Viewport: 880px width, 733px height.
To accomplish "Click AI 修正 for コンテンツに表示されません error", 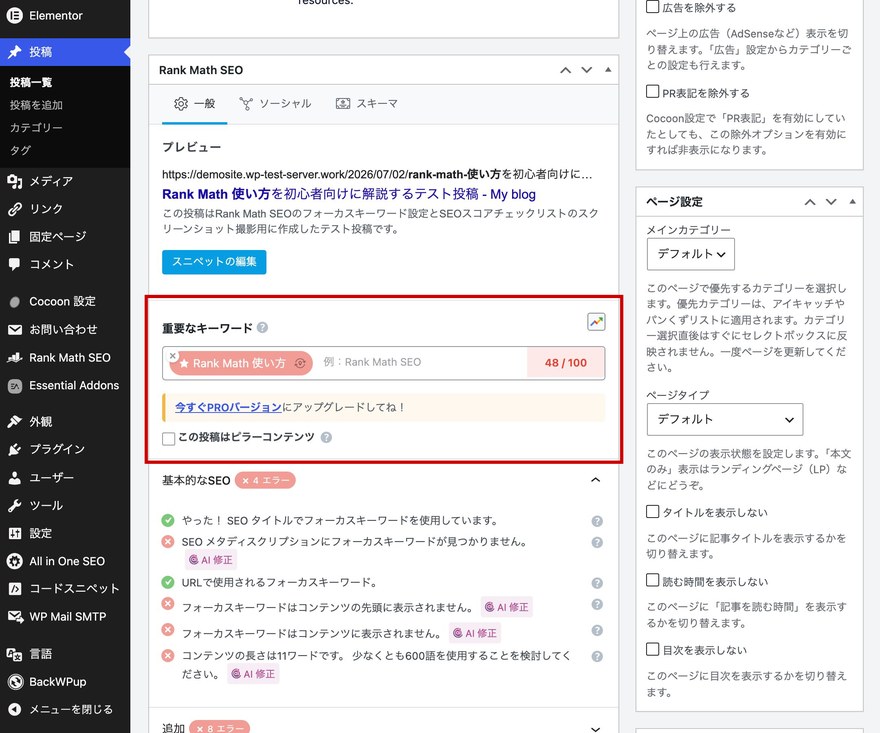I will tap(475, 633).
